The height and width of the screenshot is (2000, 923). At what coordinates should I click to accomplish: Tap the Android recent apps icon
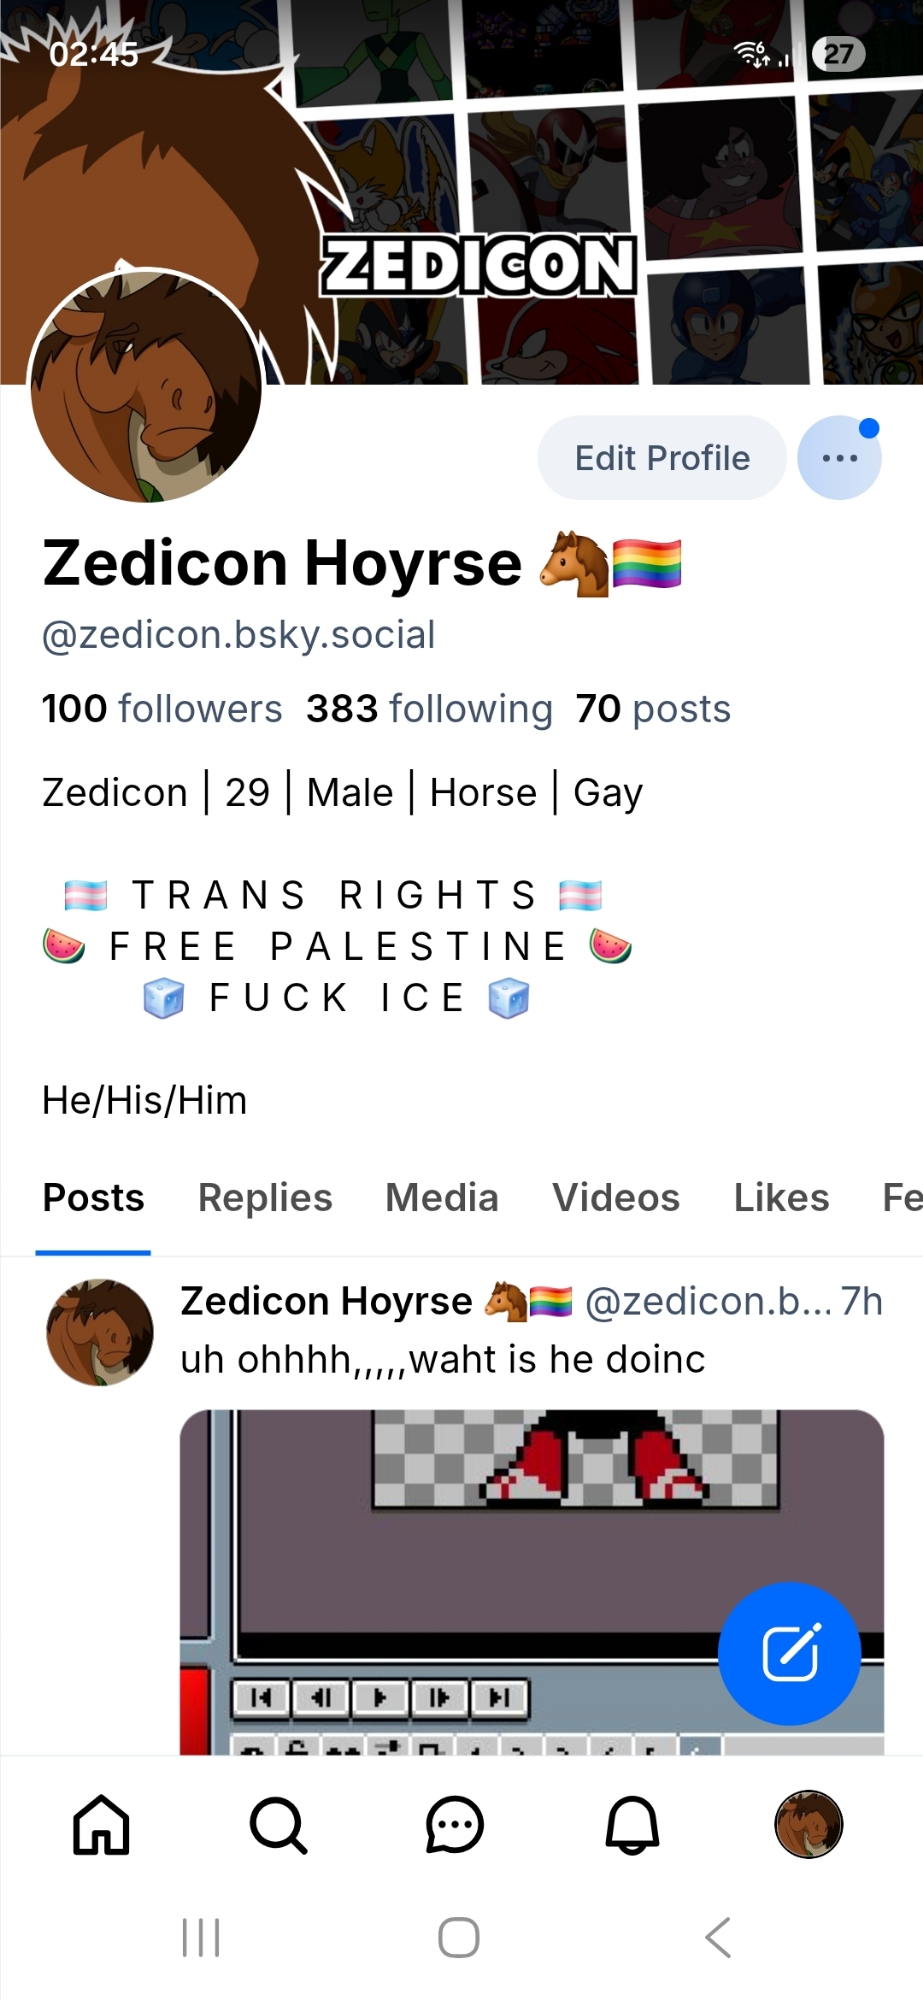click(201, 1937)
